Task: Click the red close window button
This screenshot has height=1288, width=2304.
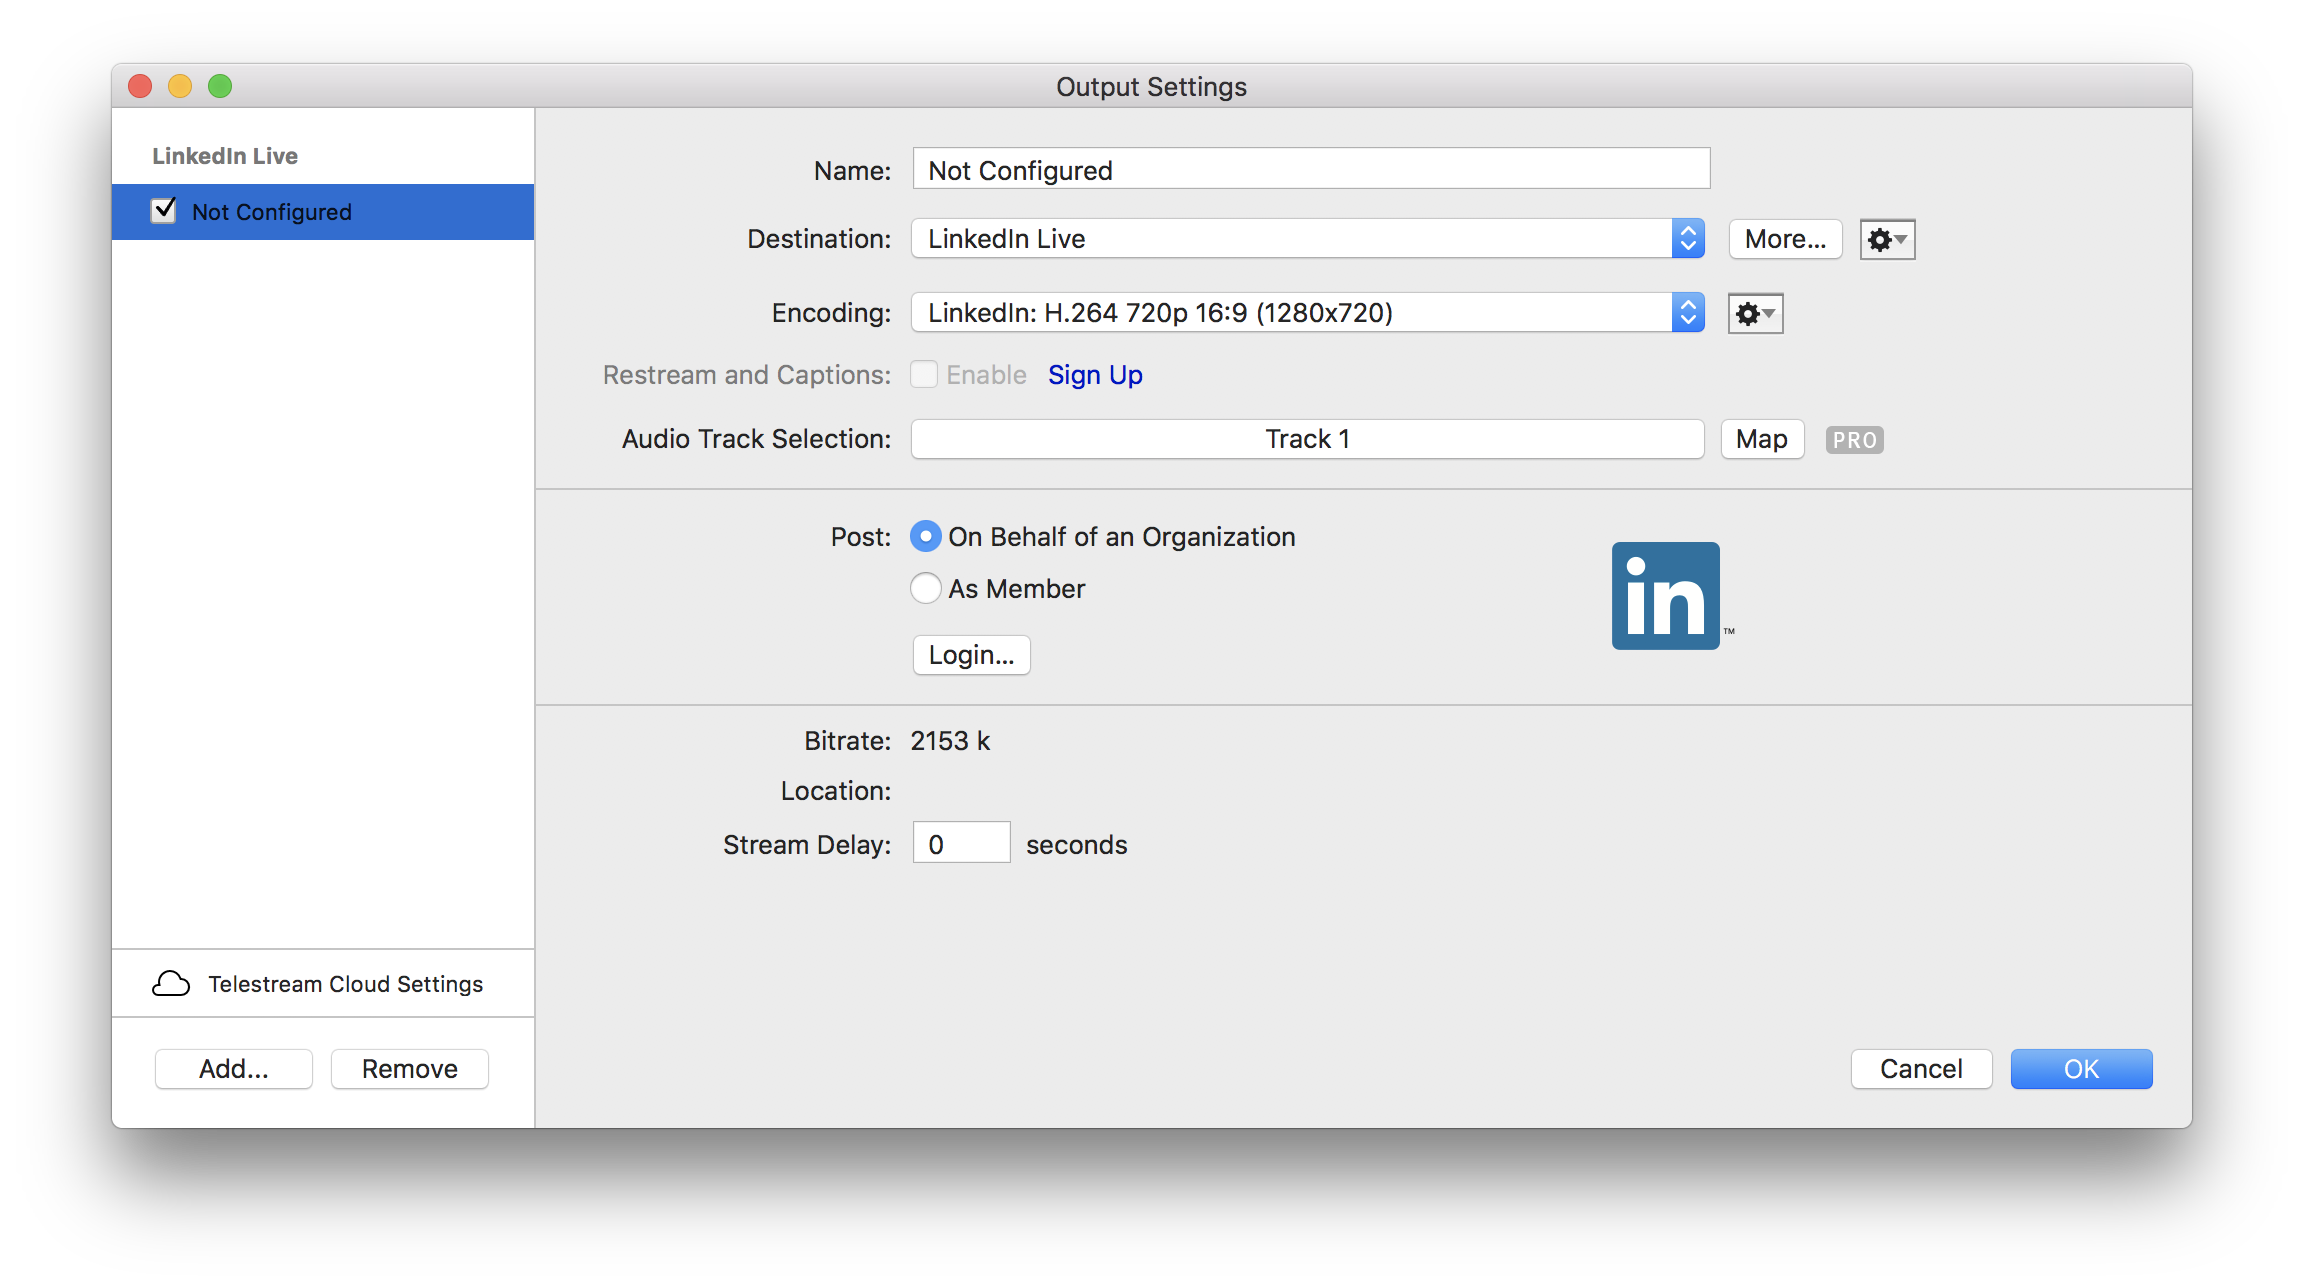Action: [140, 87]
